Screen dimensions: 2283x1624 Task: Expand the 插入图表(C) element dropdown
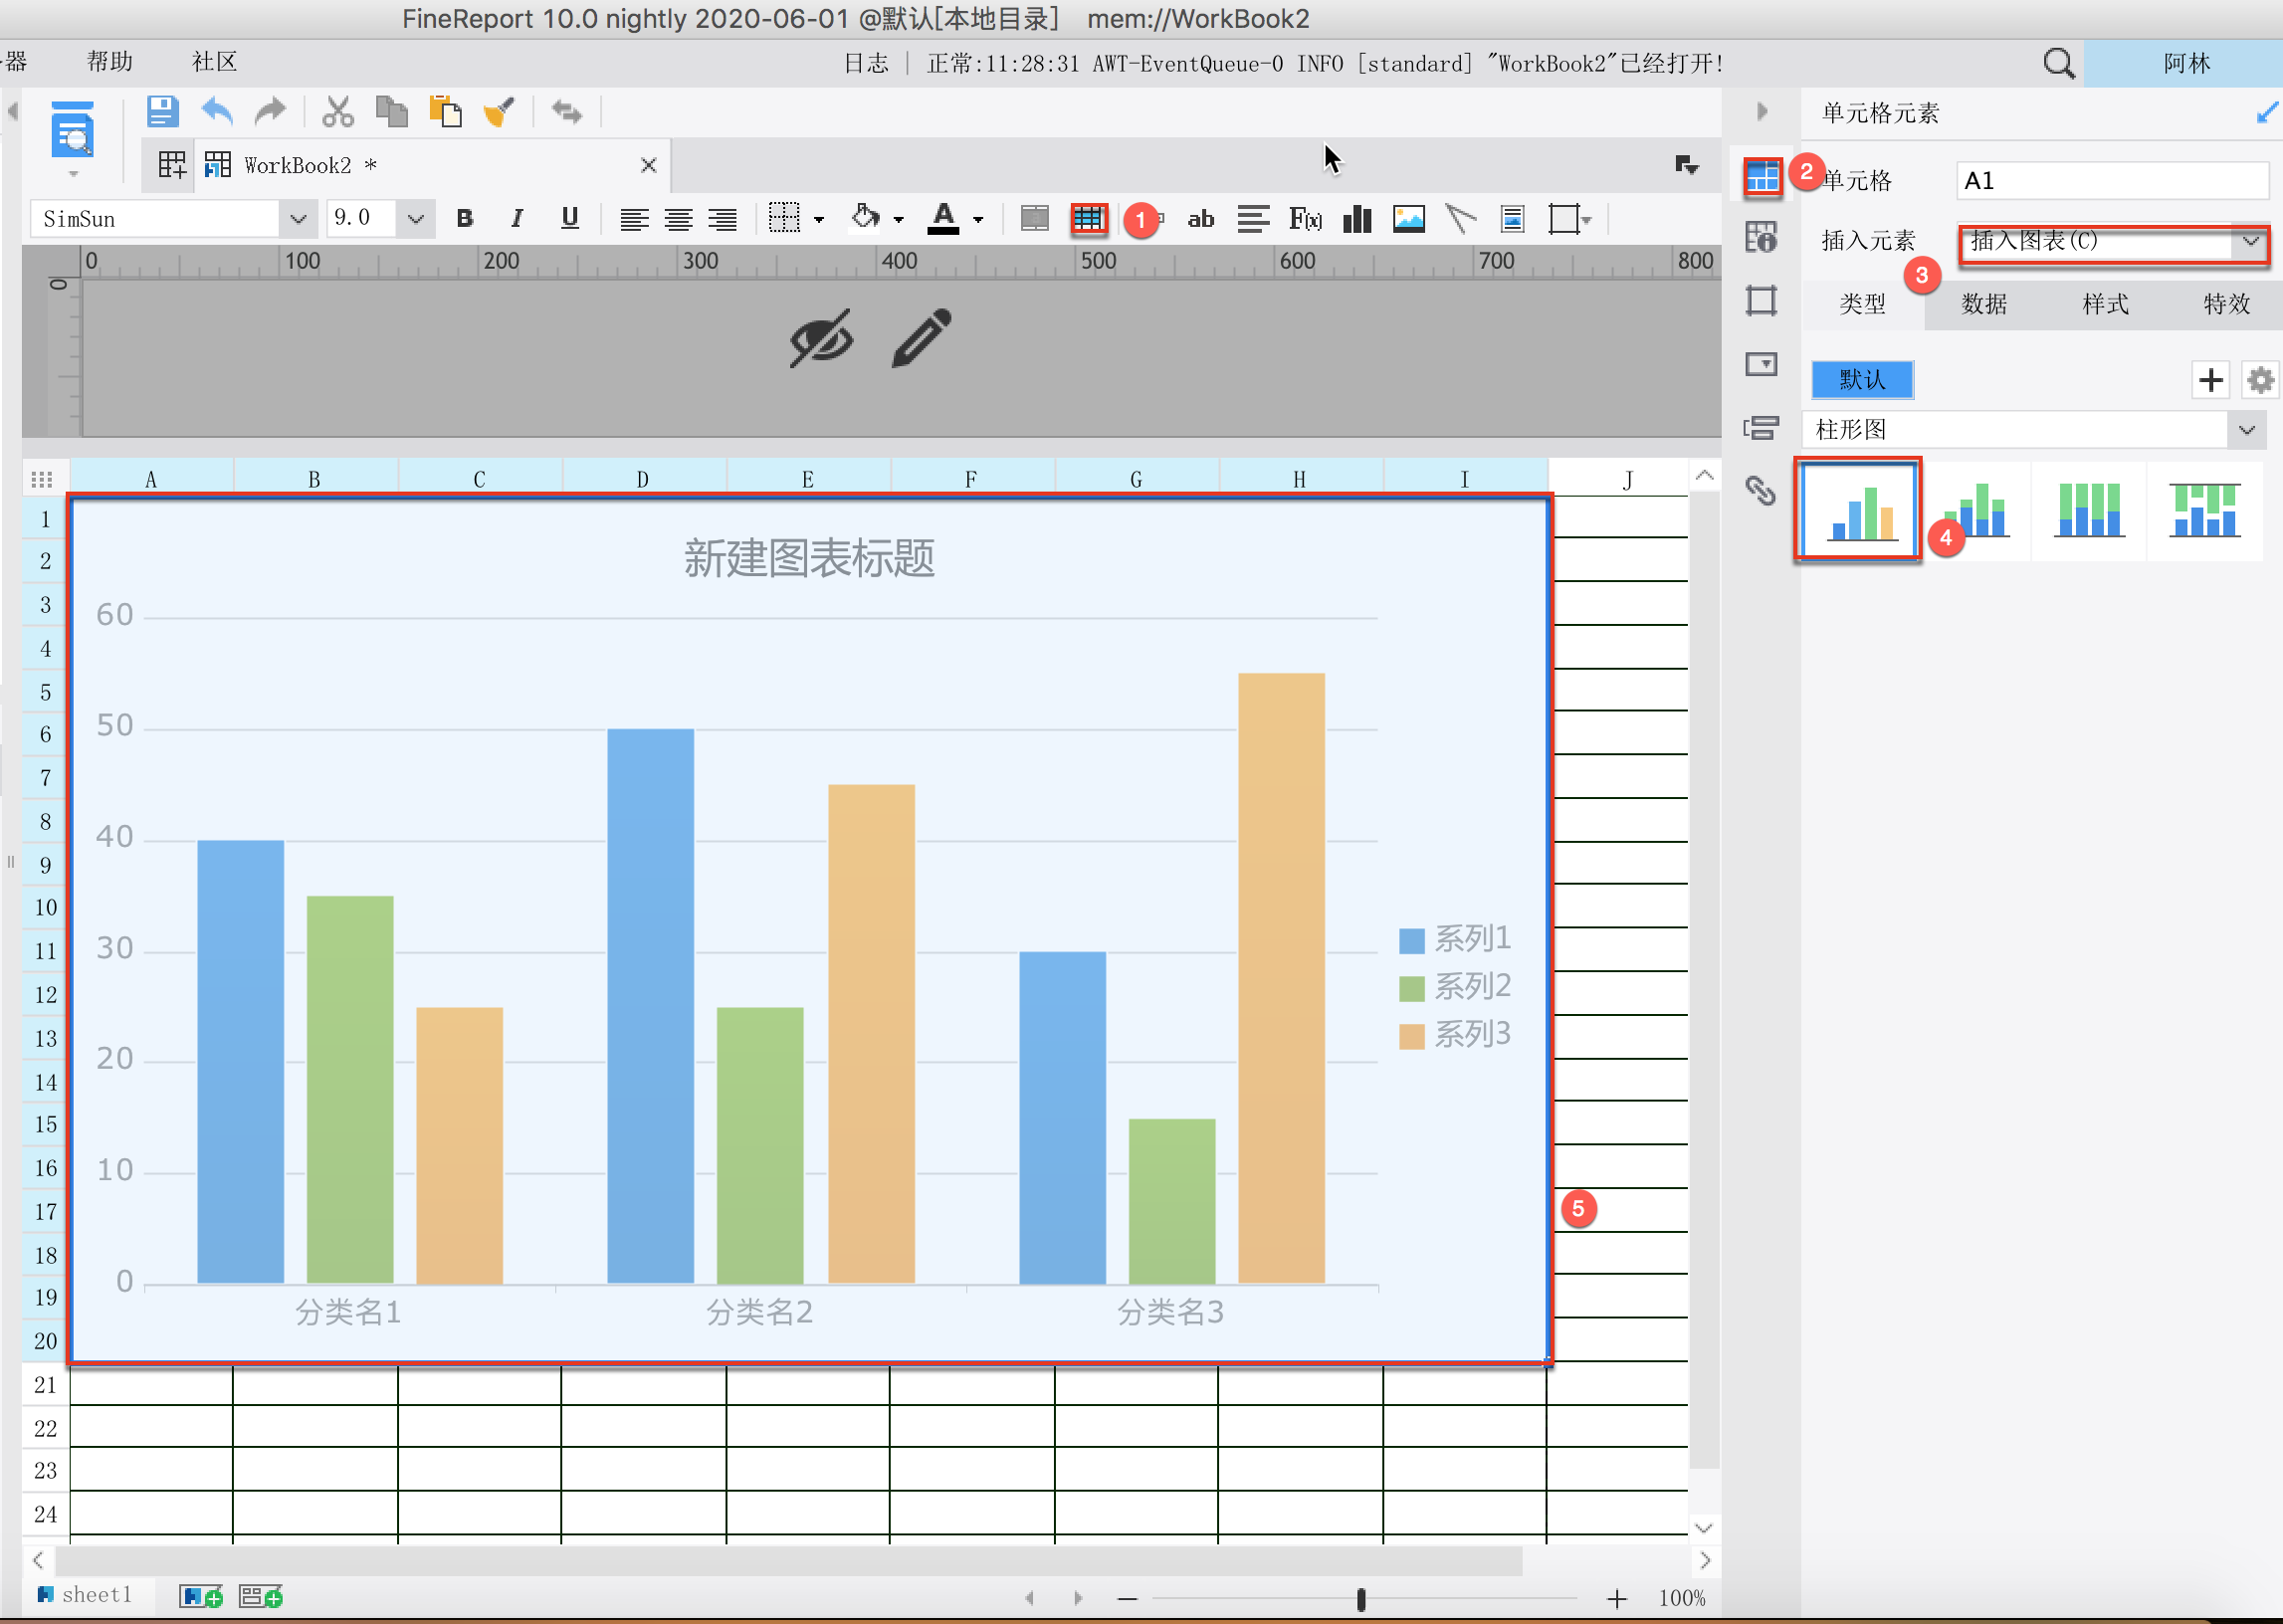[x=2250, y=241]
